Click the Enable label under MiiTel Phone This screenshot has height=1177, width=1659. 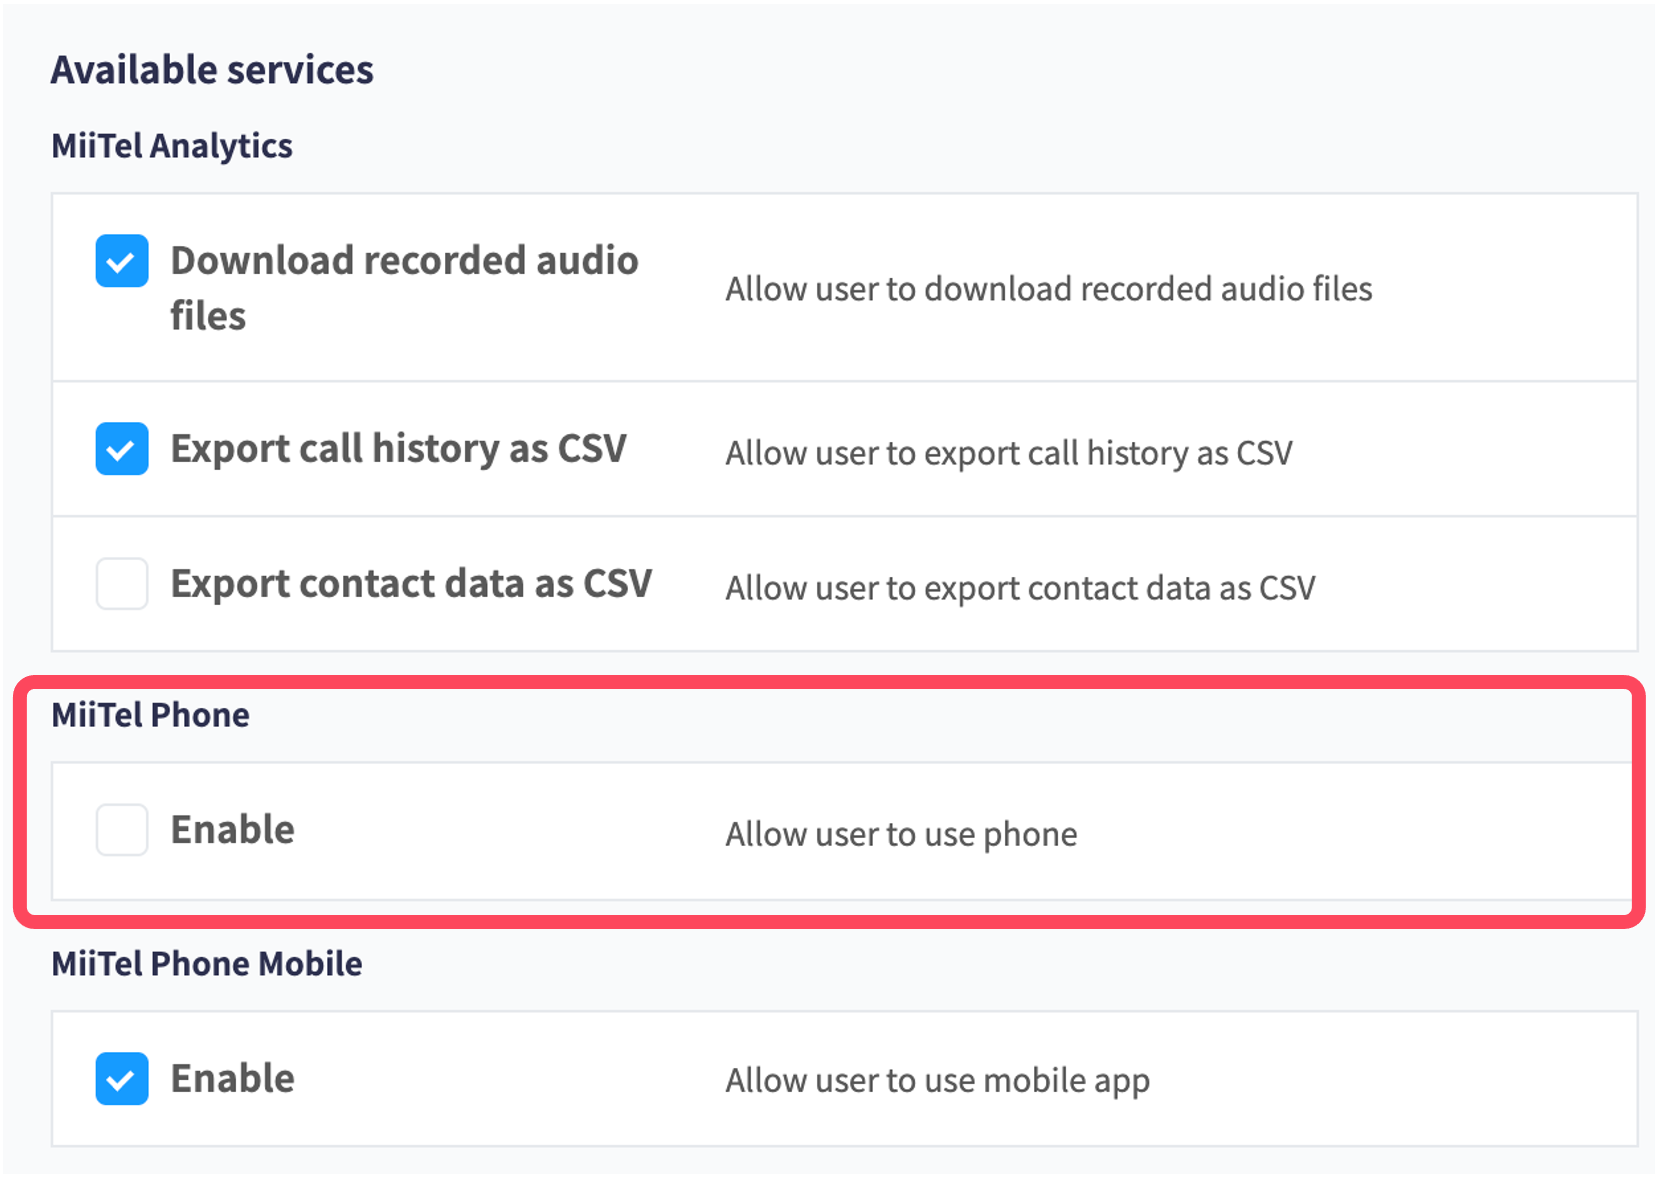233,830
